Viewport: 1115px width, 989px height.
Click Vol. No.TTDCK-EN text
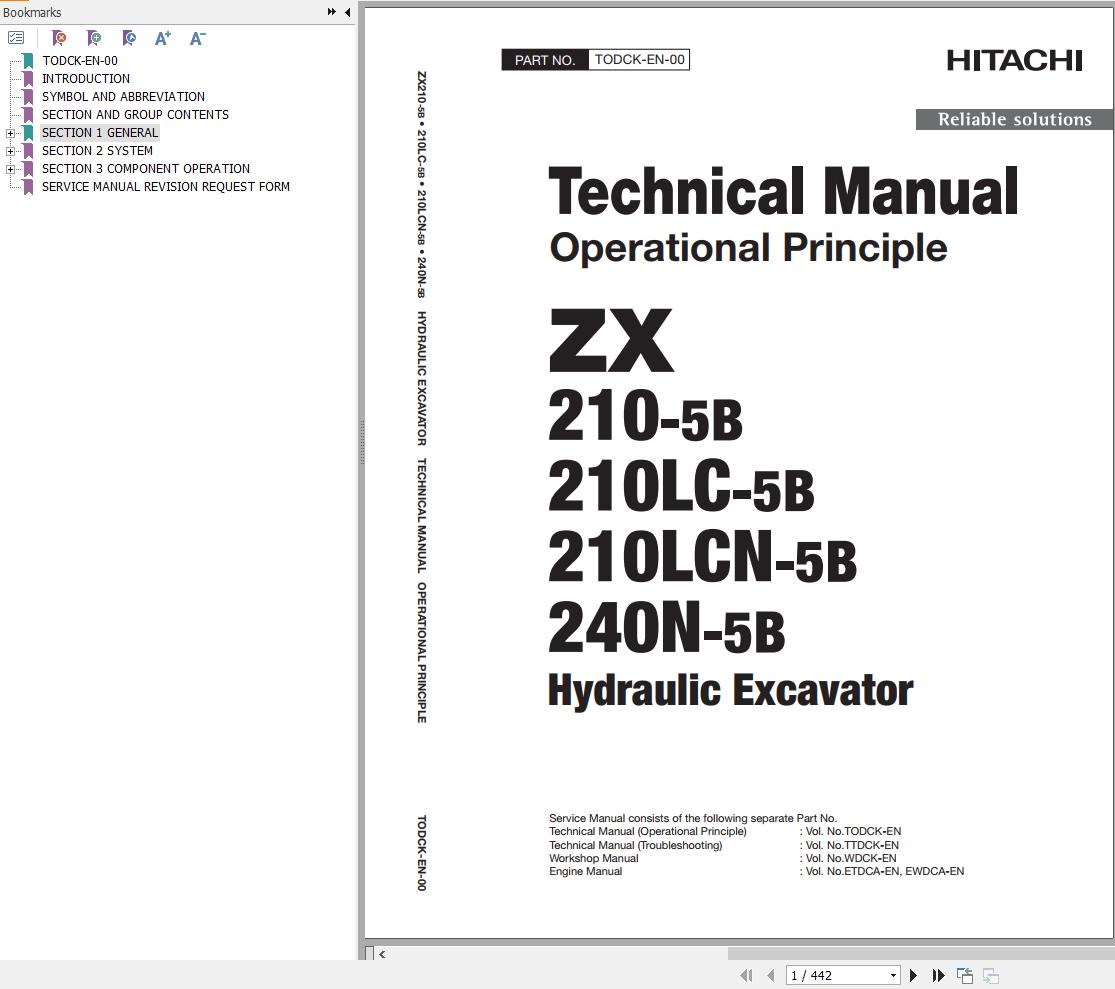coord(851,845)
